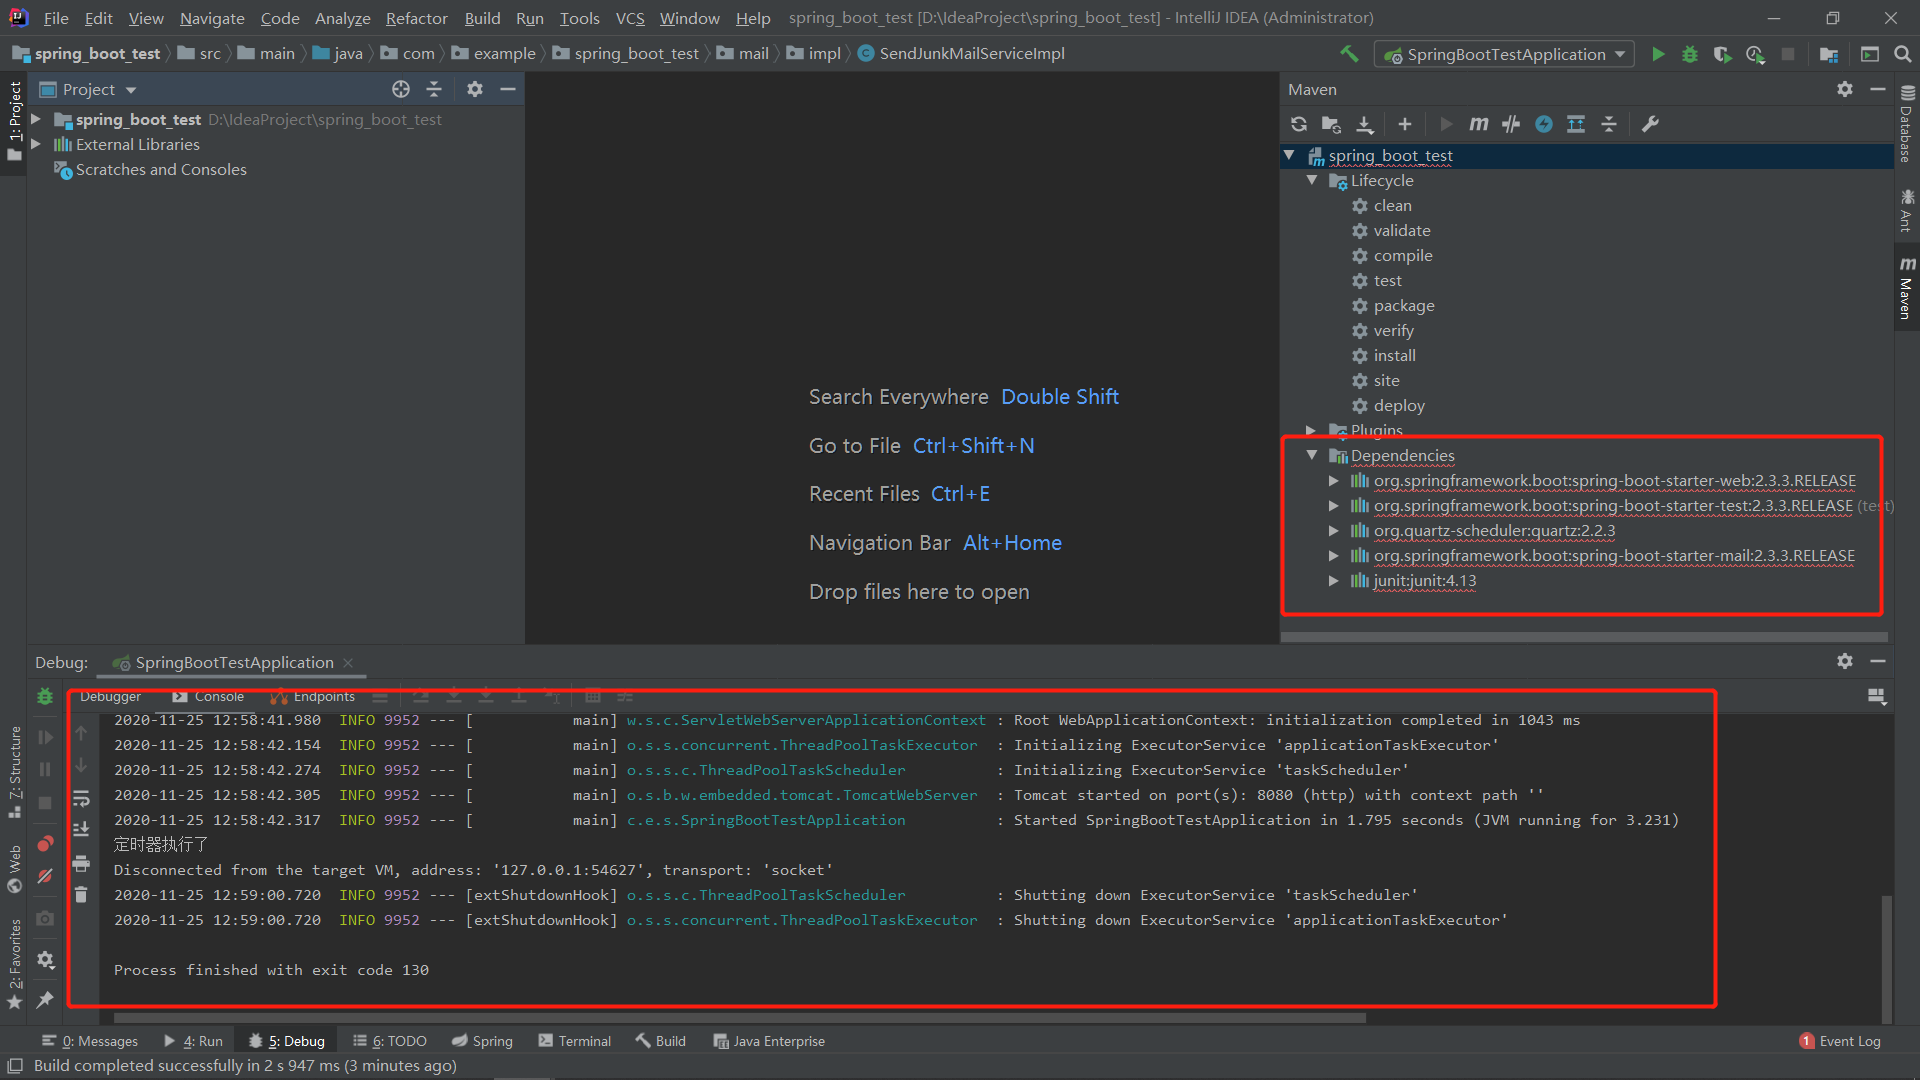Clear console output with trash icon
The width and height of the screenshot is (1920, 1080).
pos(81,894)
